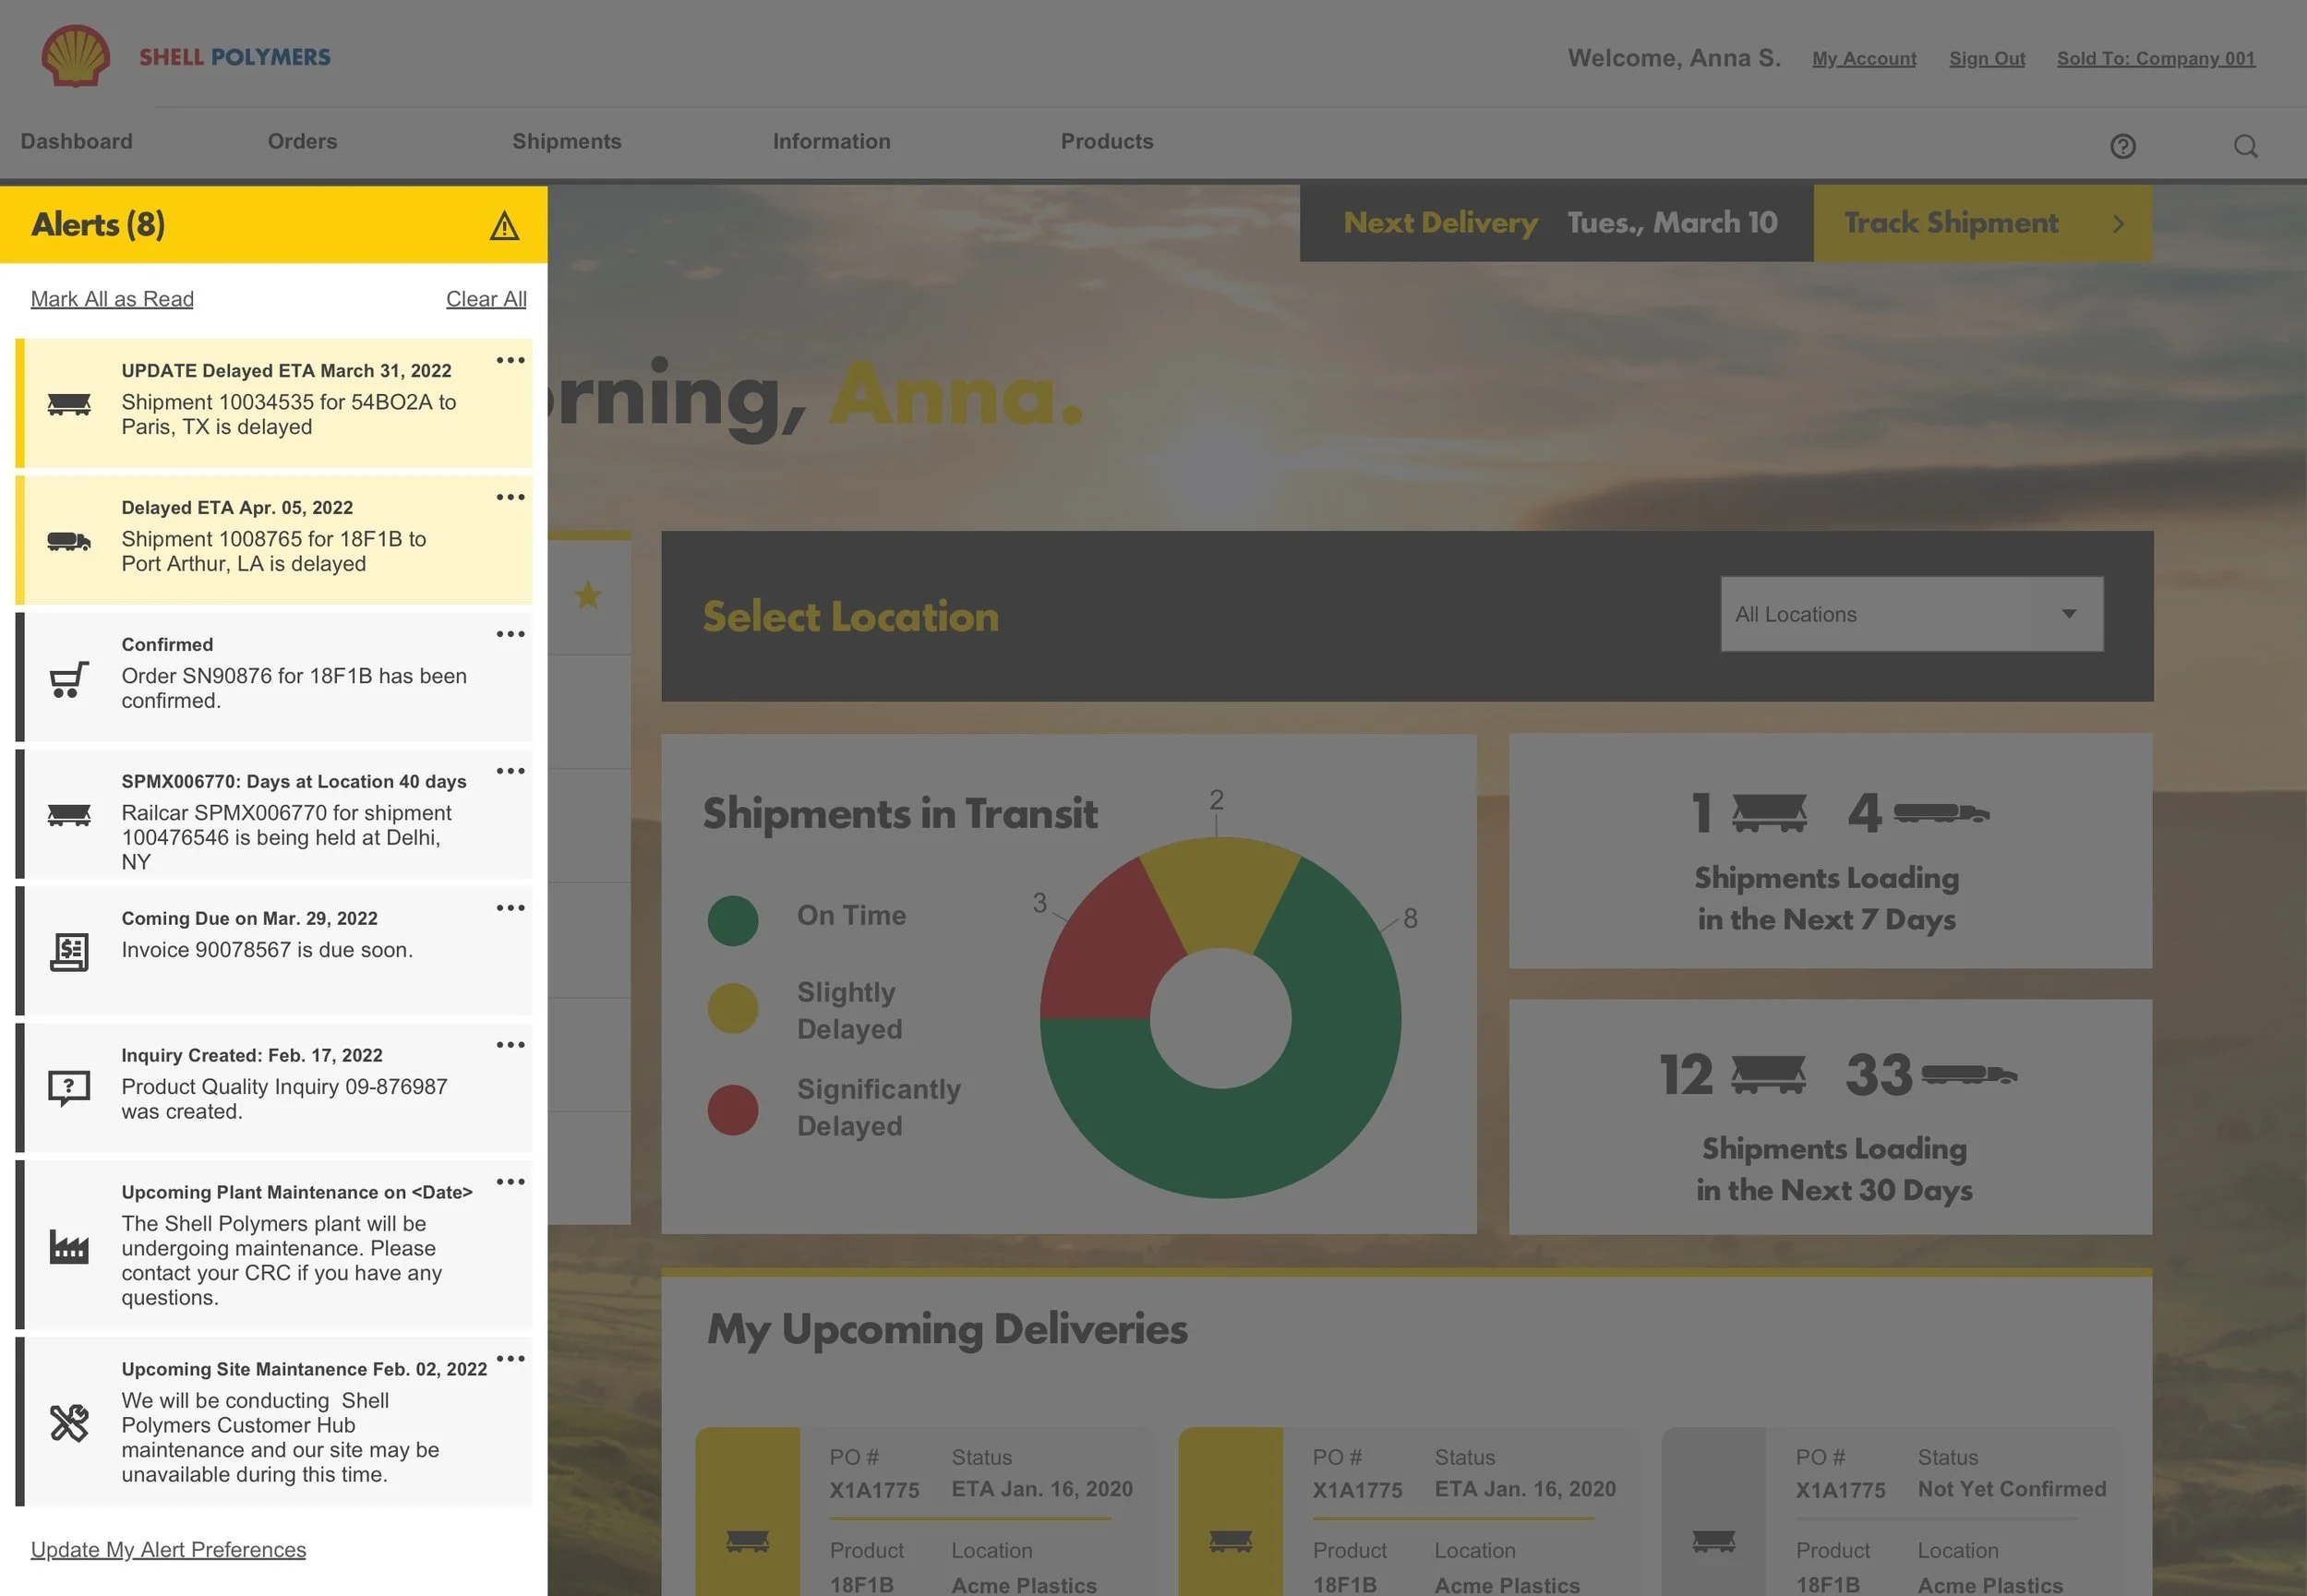
Task: Open more options on Product Quality Inquiry alert
Action: click(510, 1045)
